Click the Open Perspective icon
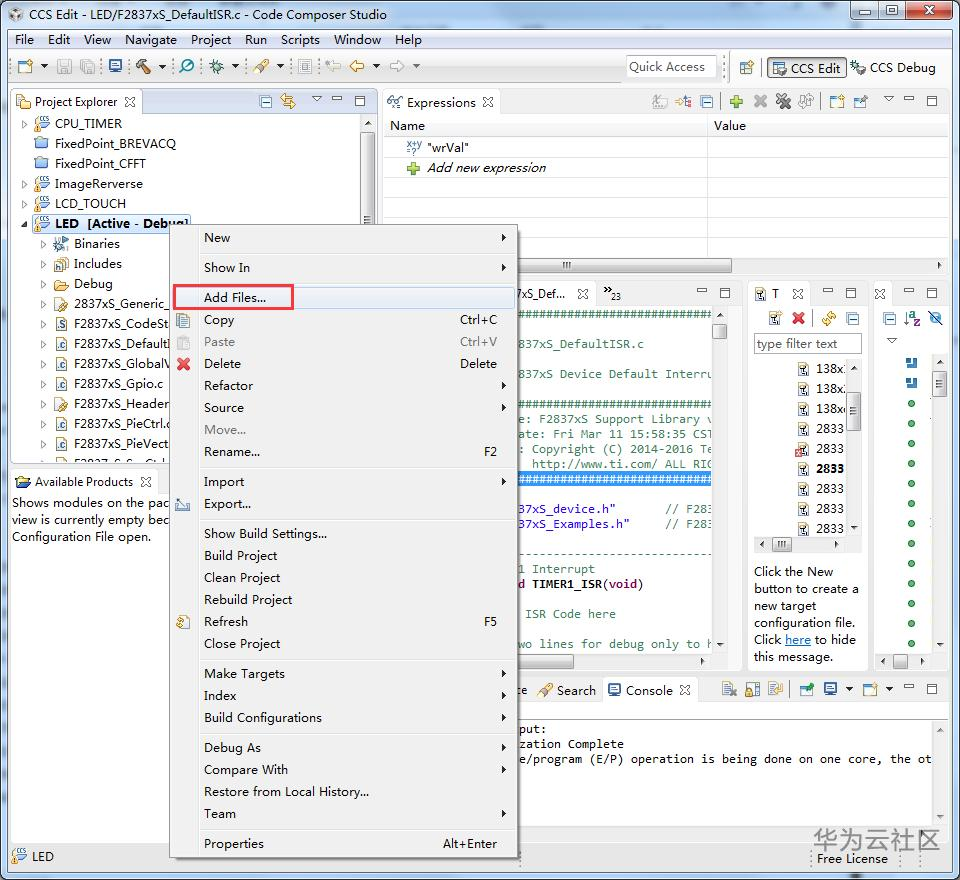This screenshot has height=880, width=960. tap(746, 68)
